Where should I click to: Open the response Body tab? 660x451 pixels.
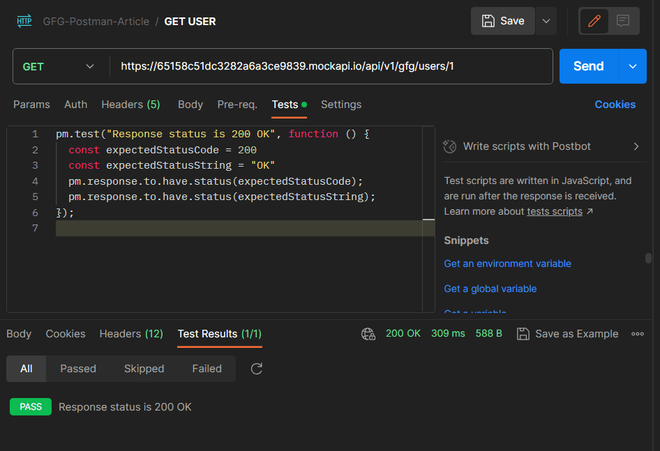pos(19,334)
